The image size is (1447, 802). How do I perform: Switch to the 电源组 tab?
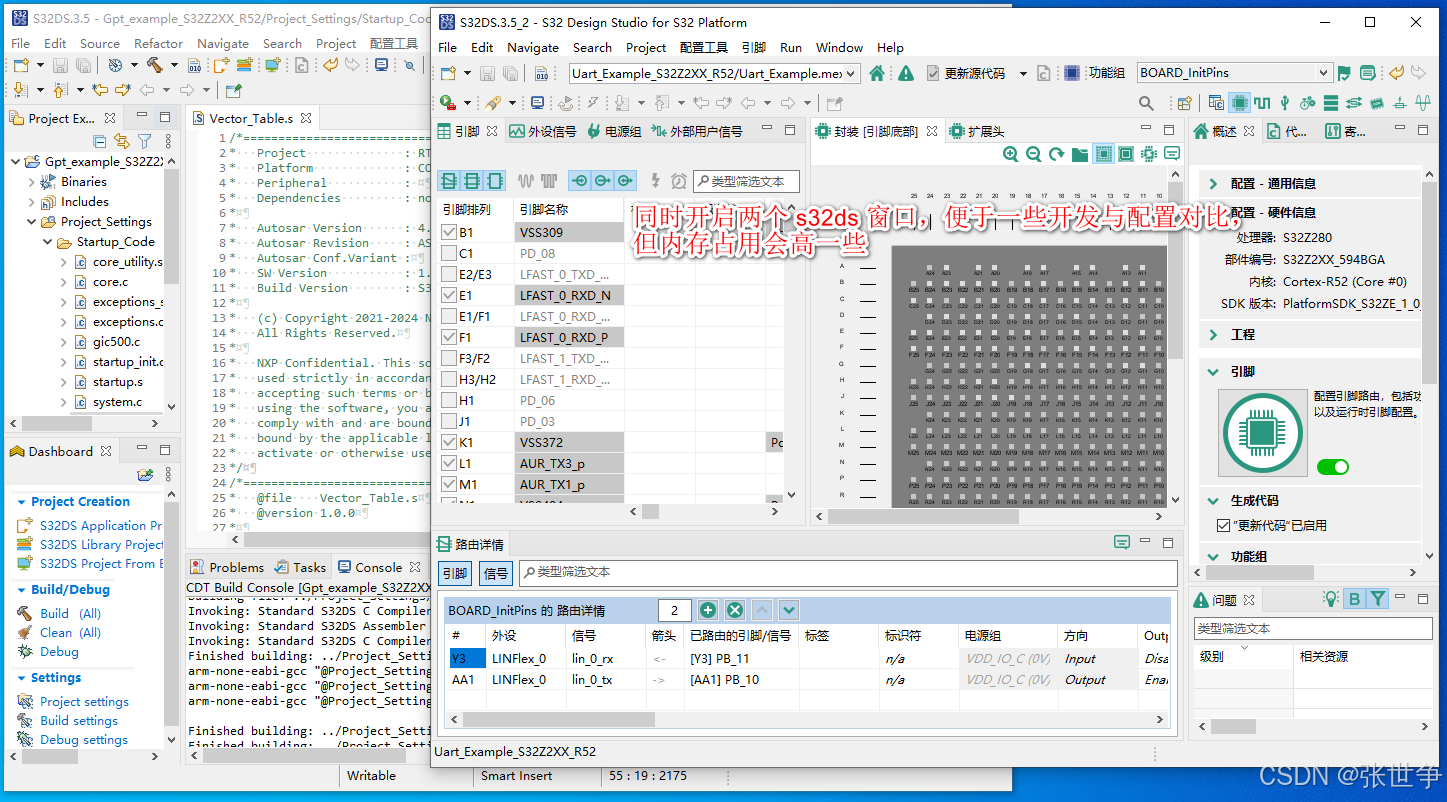tap(614, 131)
